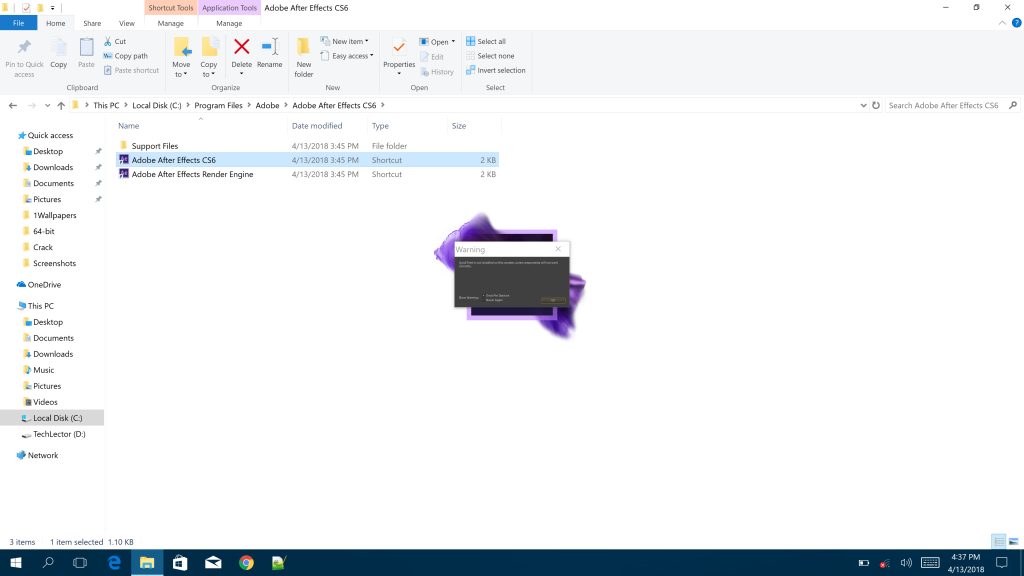The image size is (1024, 576).
Task: Switch to details view icon
Action: [x=999, y=541]
